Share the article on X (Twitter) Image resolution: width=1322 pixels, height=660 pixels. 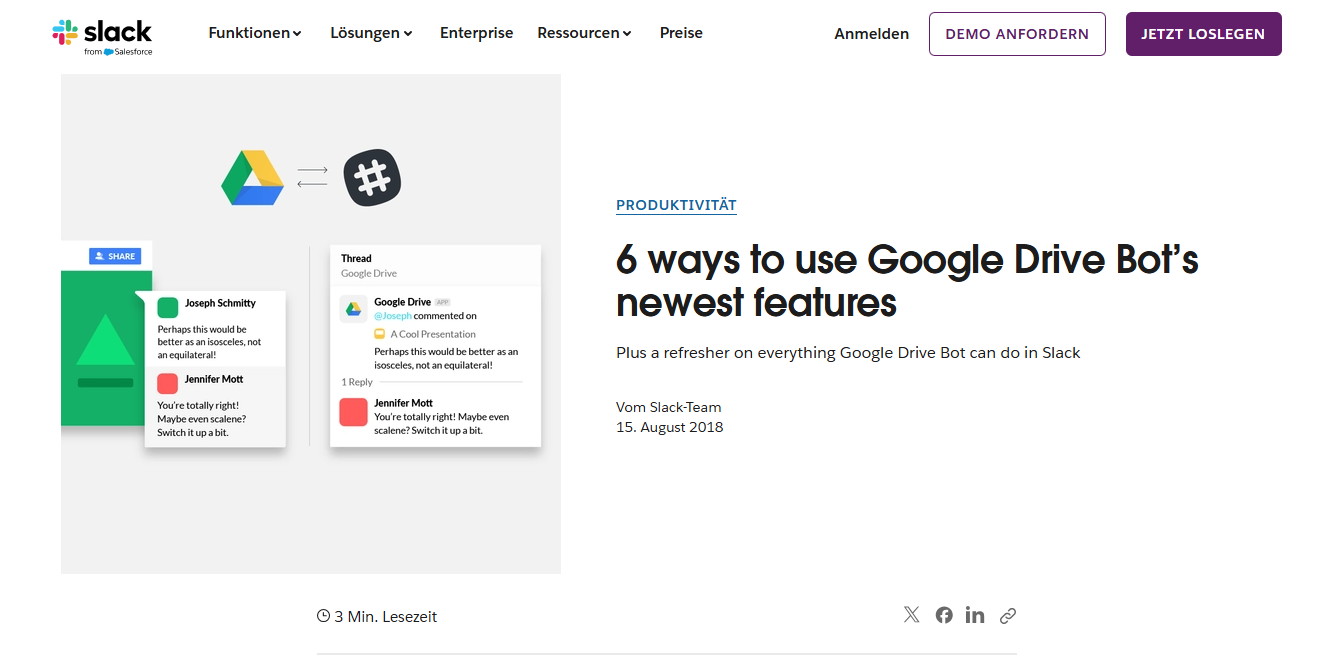pos(911,615)
